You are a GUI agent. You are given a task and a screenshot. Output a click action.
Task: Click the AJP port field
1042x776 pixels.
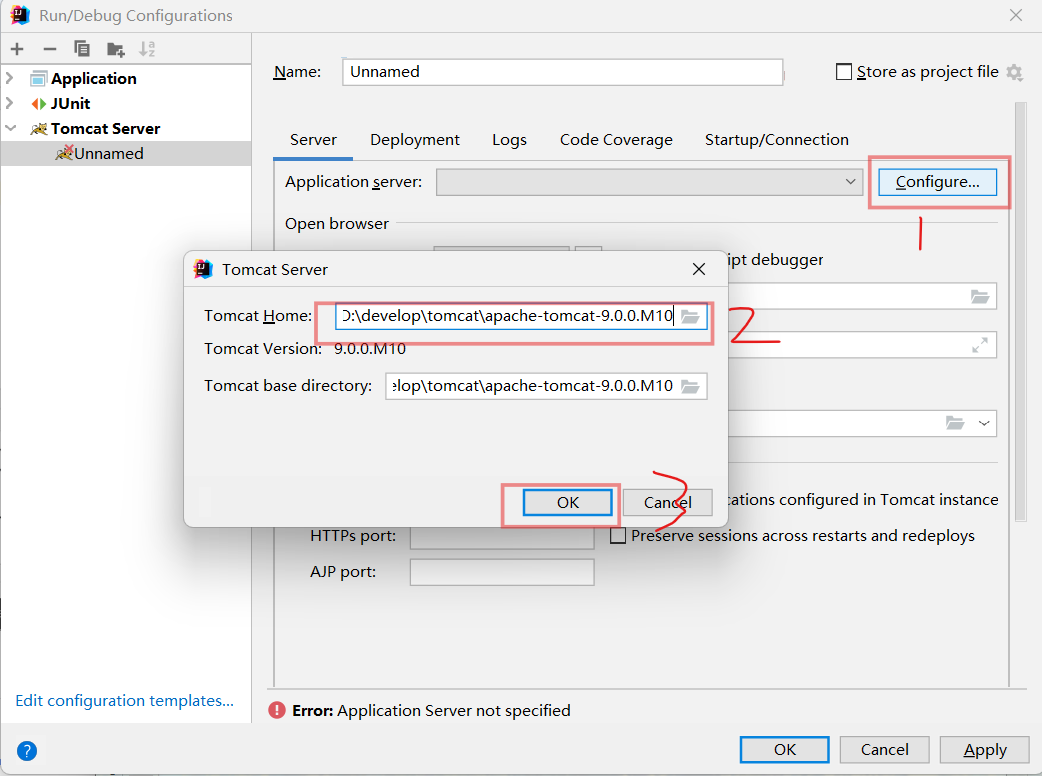tap(502, 572)
